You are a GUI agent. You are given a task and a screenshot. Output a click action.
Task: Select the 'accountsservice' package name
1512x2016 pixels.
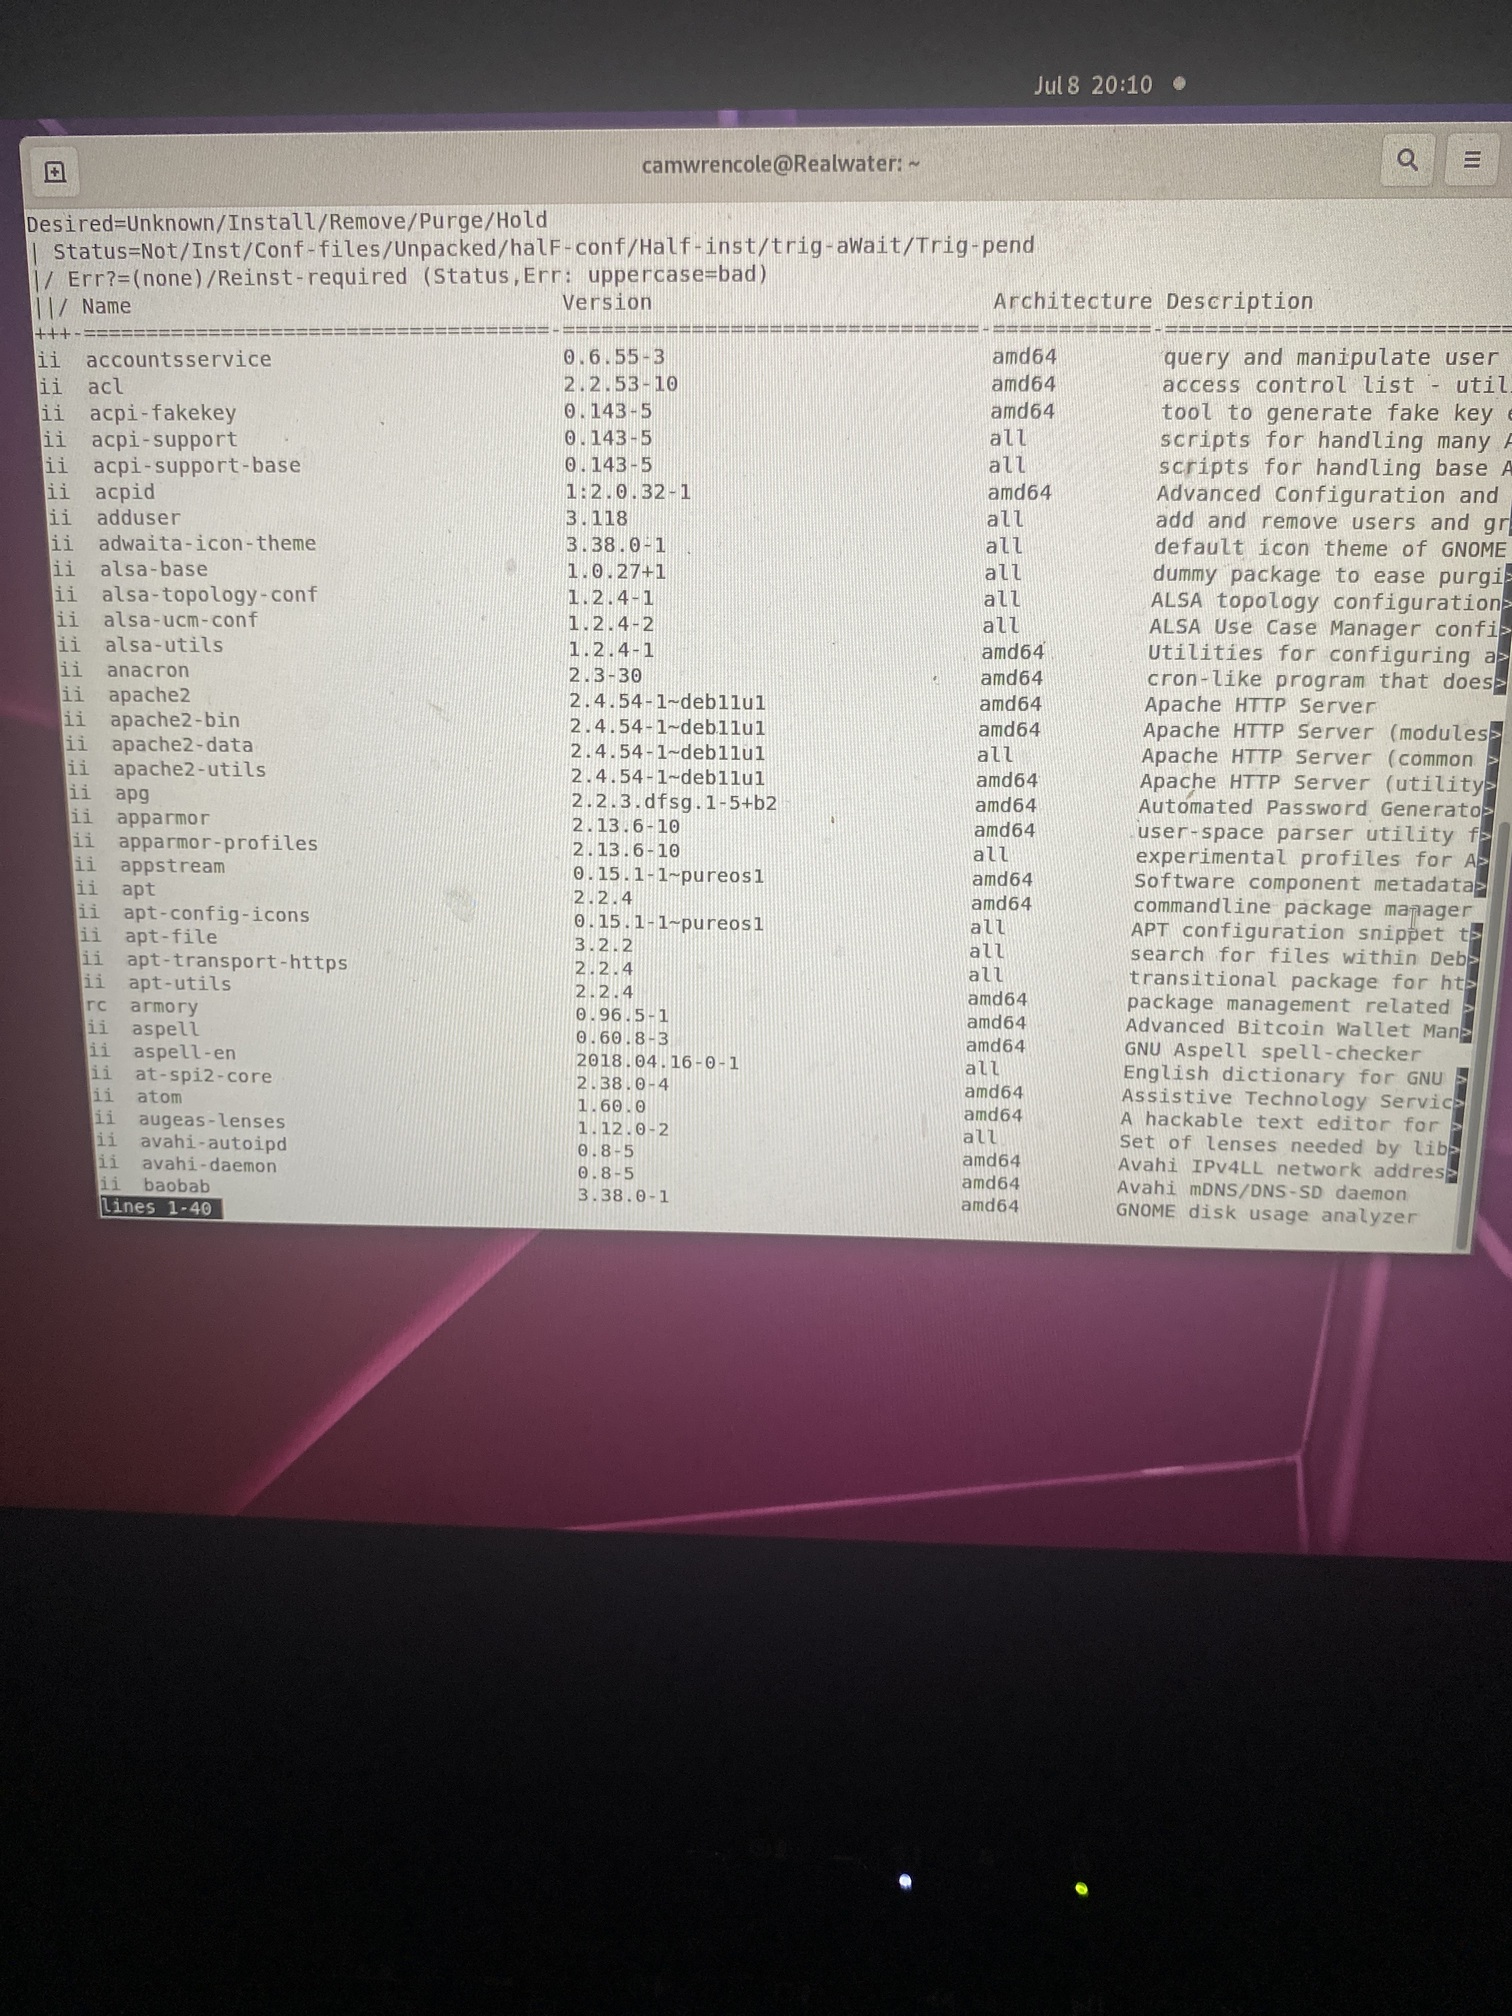point(178,359)
